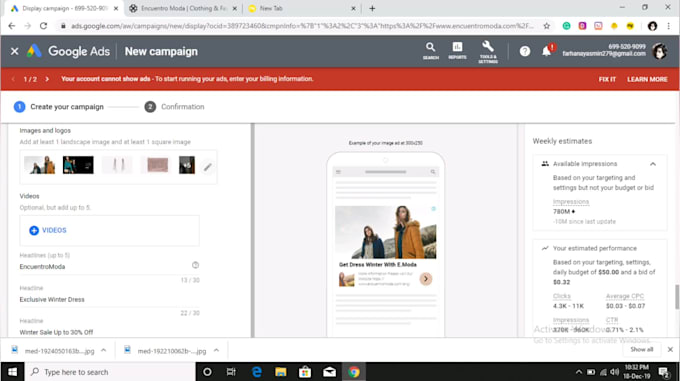The image size is (680, 381).
Task: Go to previous alert arrow in red banner
Action: point(13,79)
